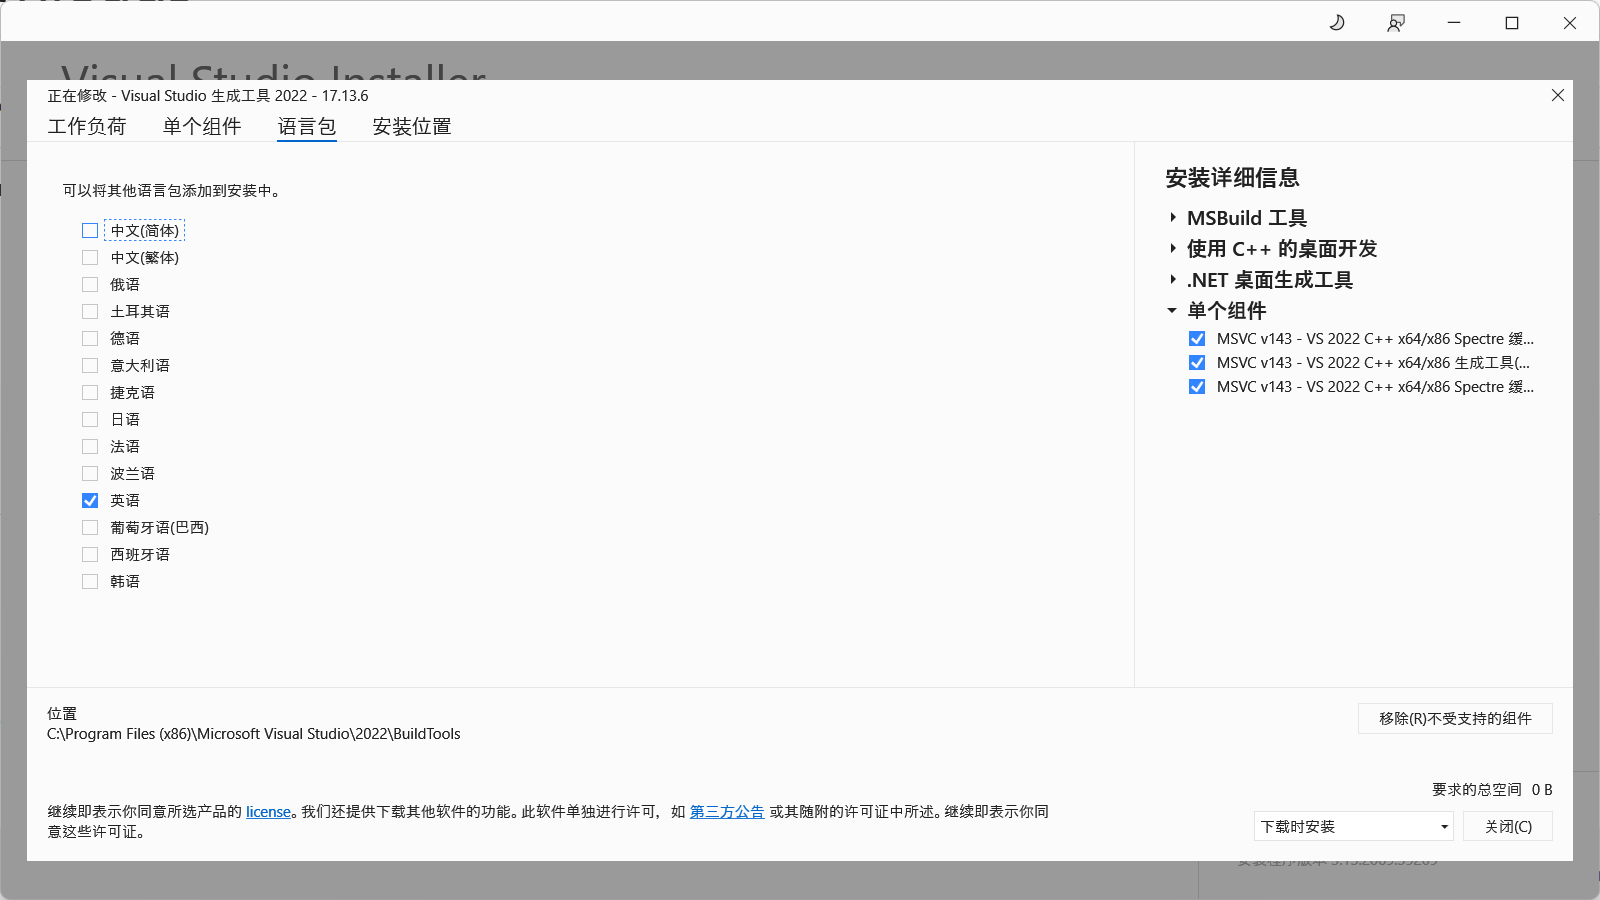This screenshot has width=1600, height=900.
Task: Check the 中文(简体) language pack
Action: tap(90, 231)
